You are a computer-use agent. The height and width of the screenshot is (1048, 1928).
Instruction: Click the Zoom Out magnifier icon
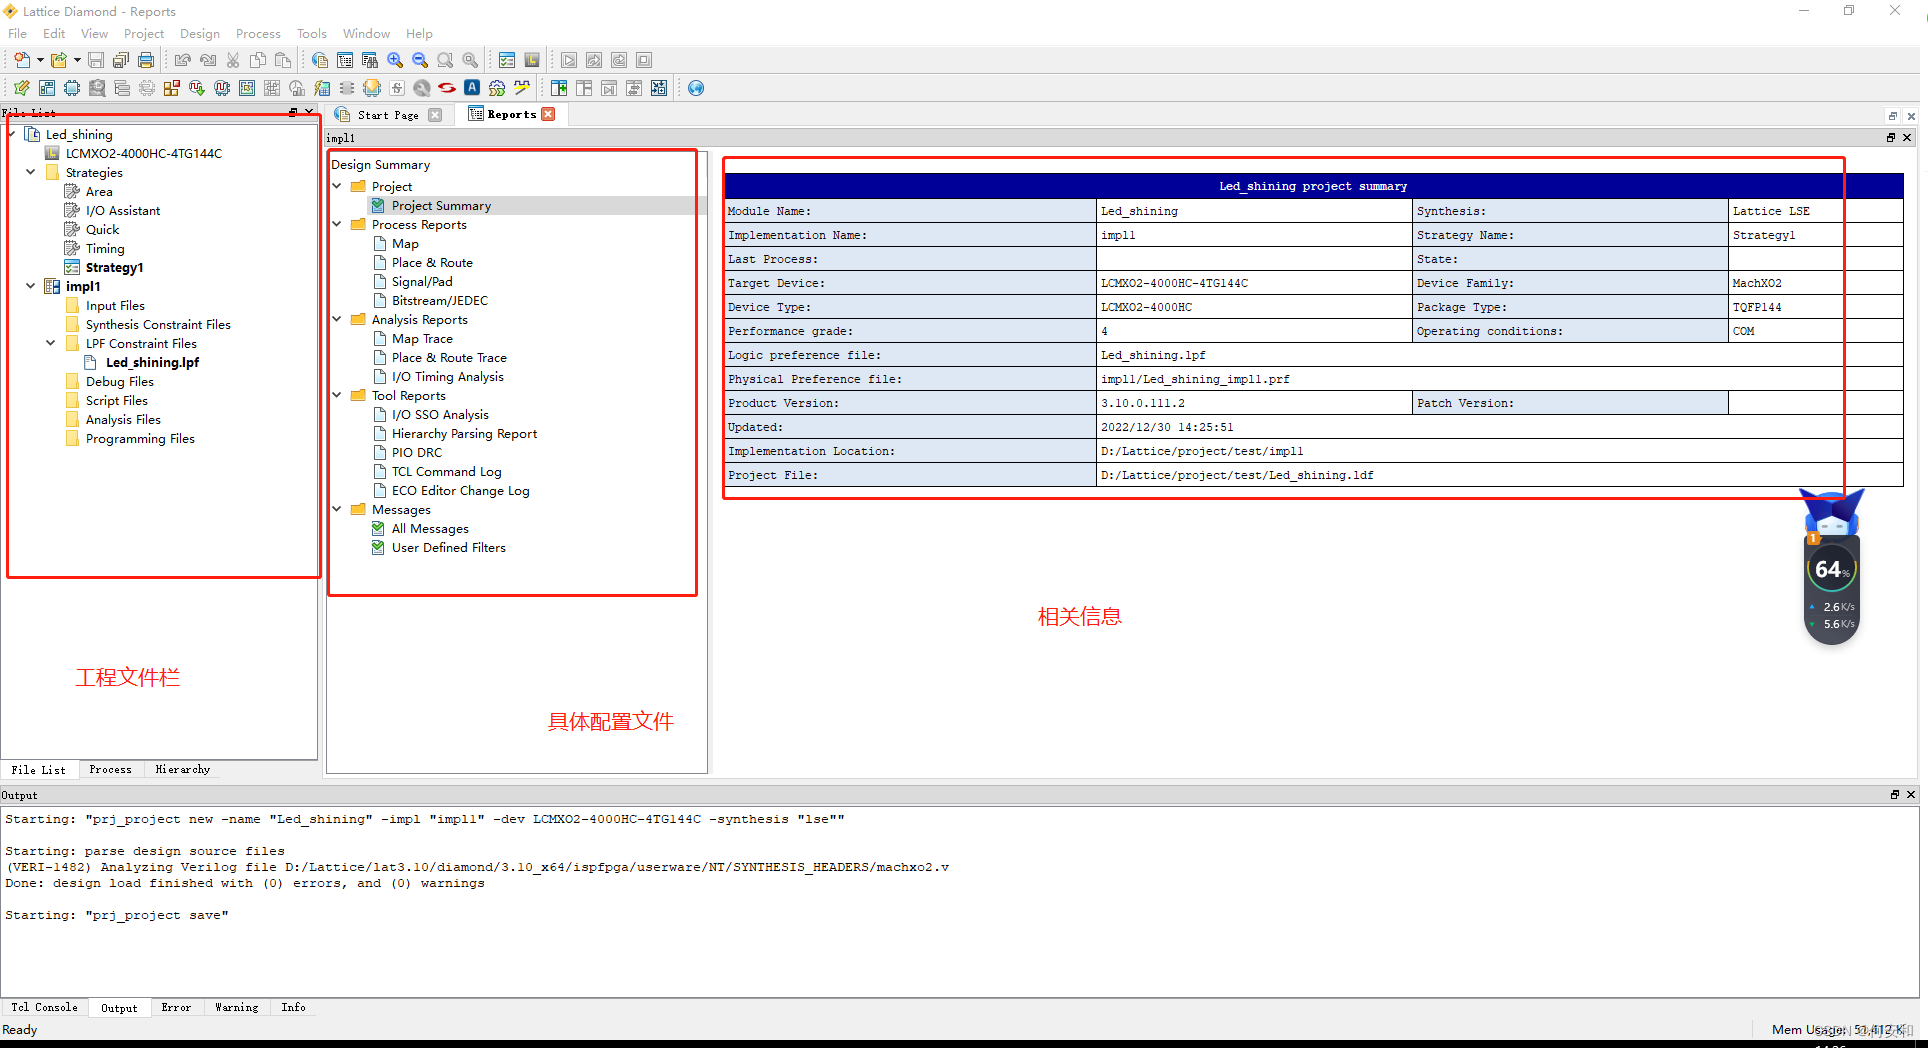click(x=420, y=60)
